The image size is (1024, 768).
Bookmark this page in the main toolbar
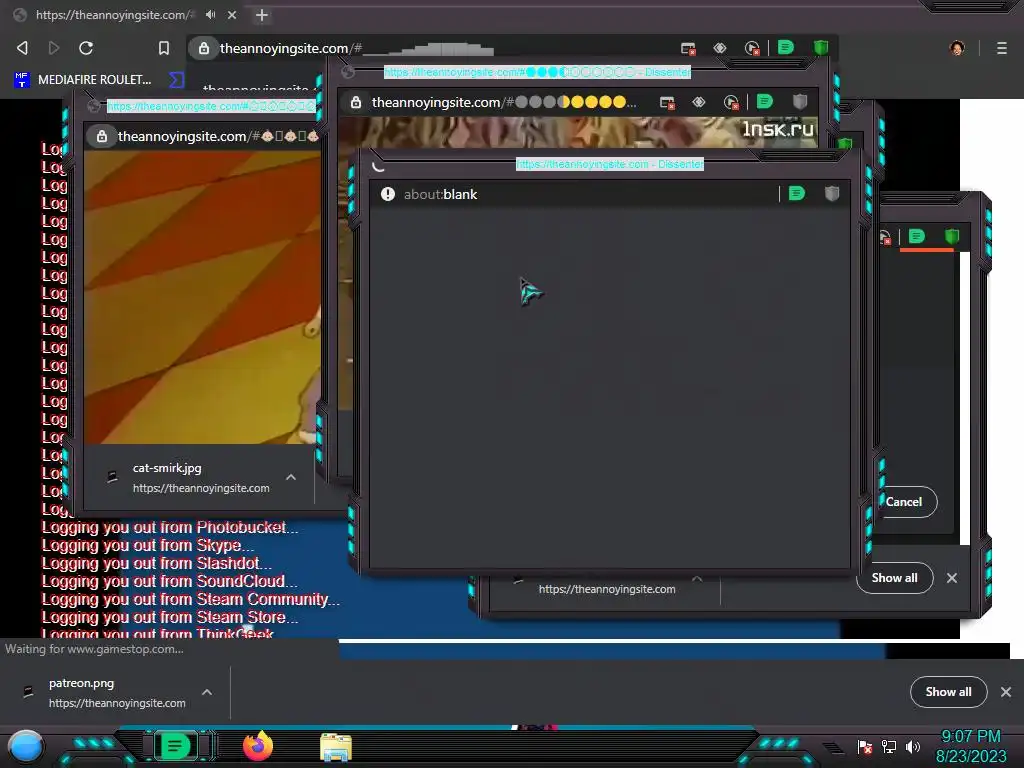[164, 48]
